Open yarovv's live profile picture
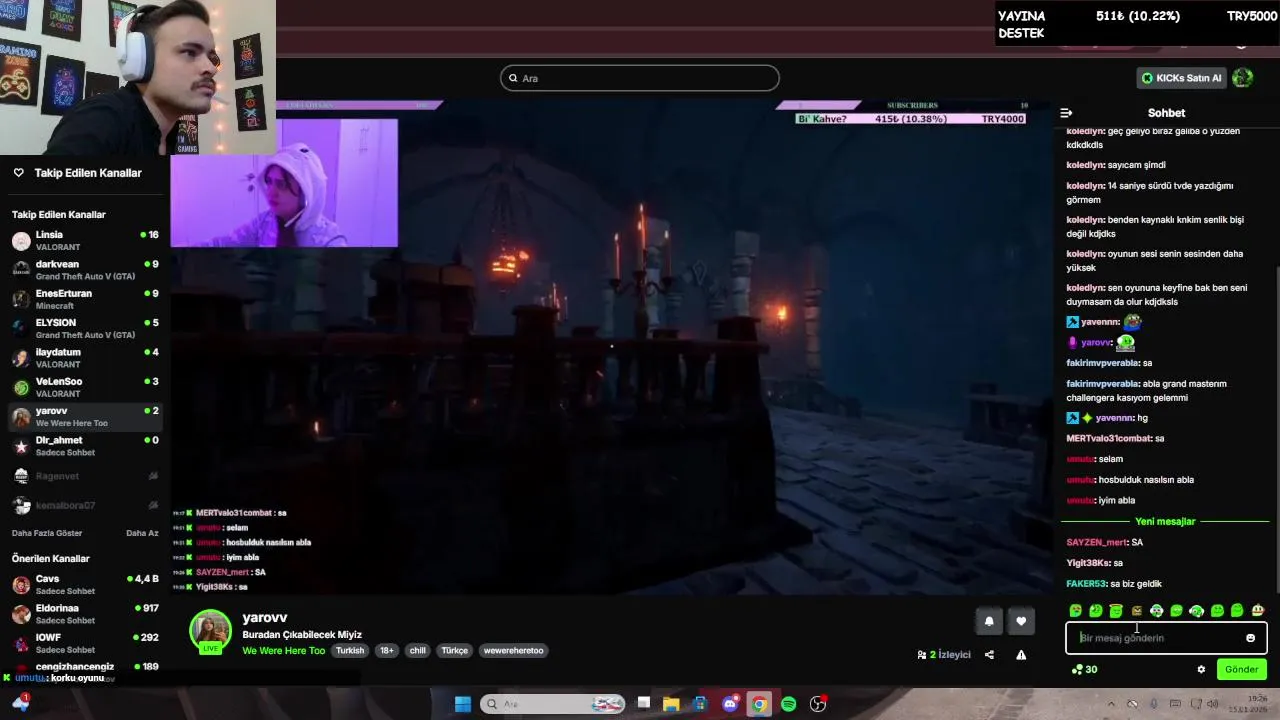The height and width of the screenshot is (720, 1280). [211, 631]
